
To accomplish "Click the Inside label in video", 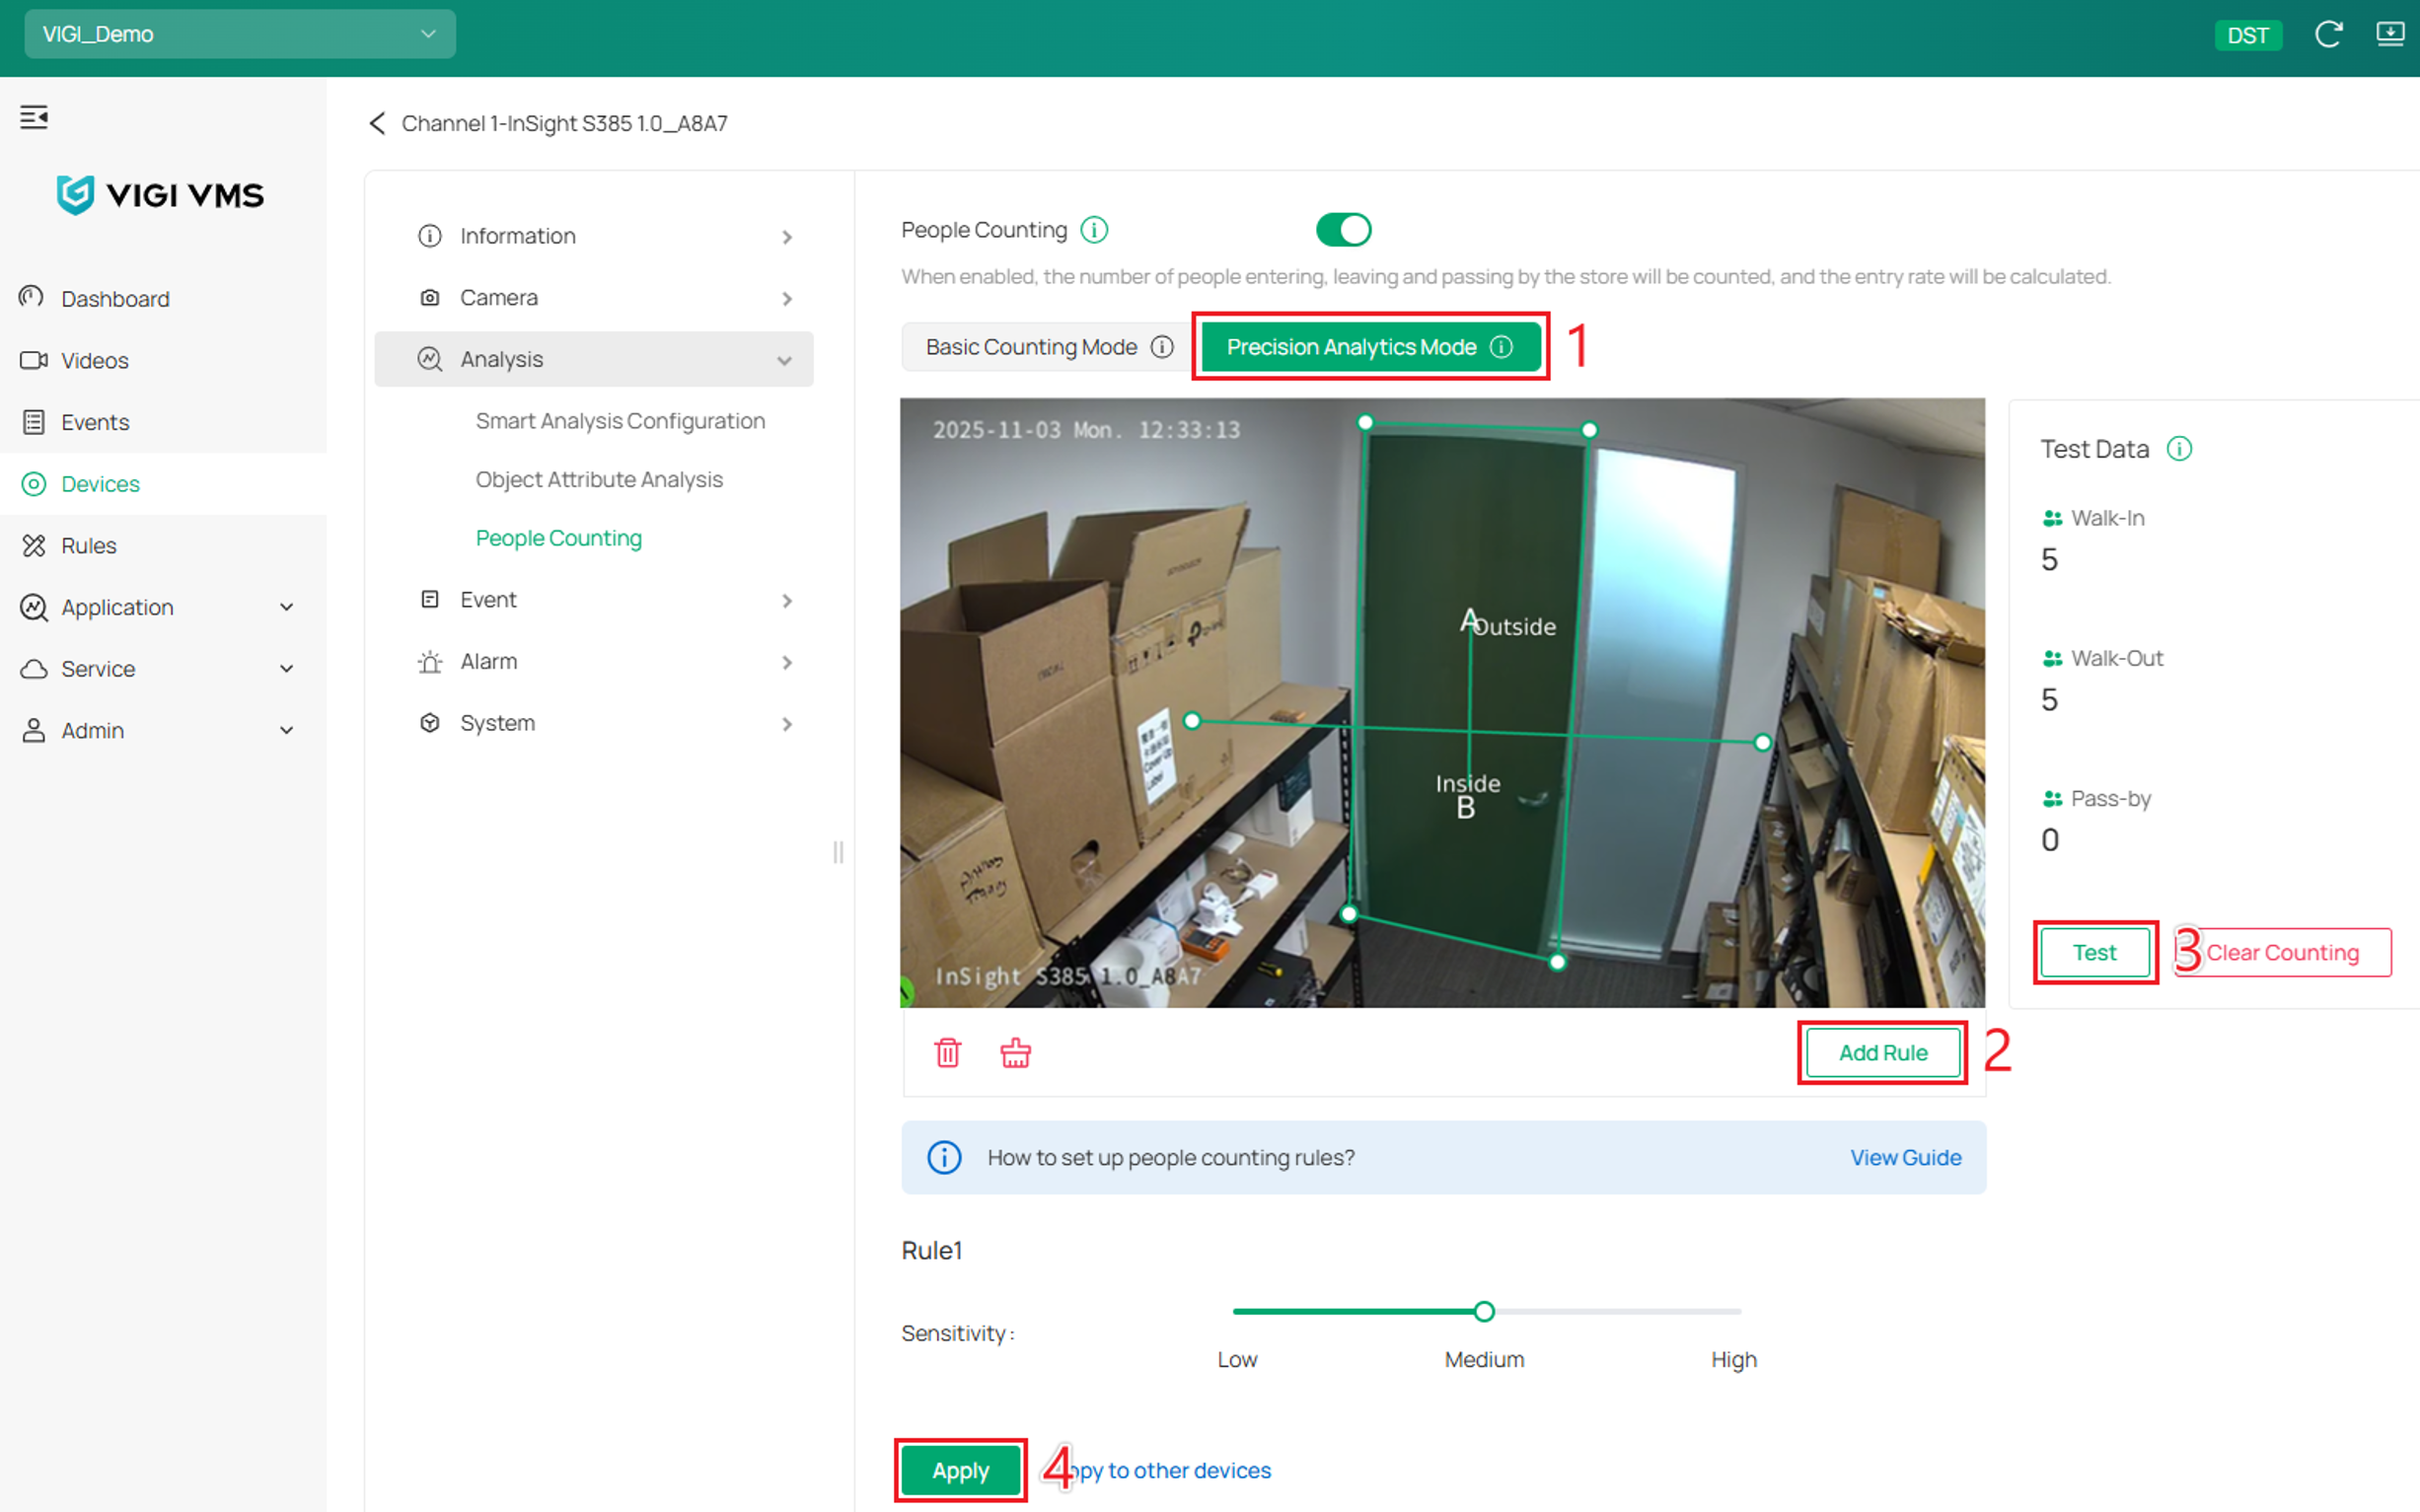I will coord(1468,783).
